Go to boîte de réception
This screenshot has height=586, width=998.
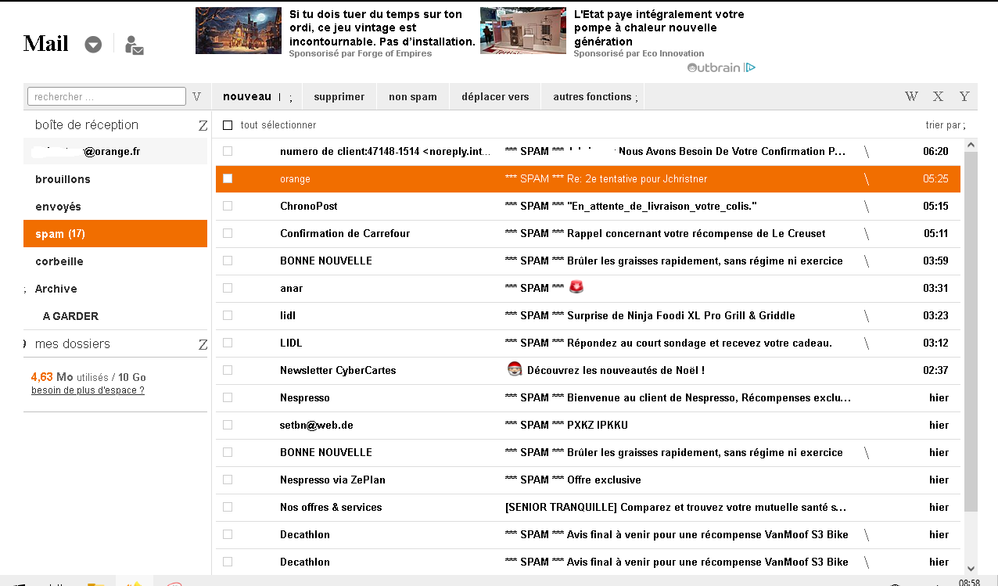87,125
